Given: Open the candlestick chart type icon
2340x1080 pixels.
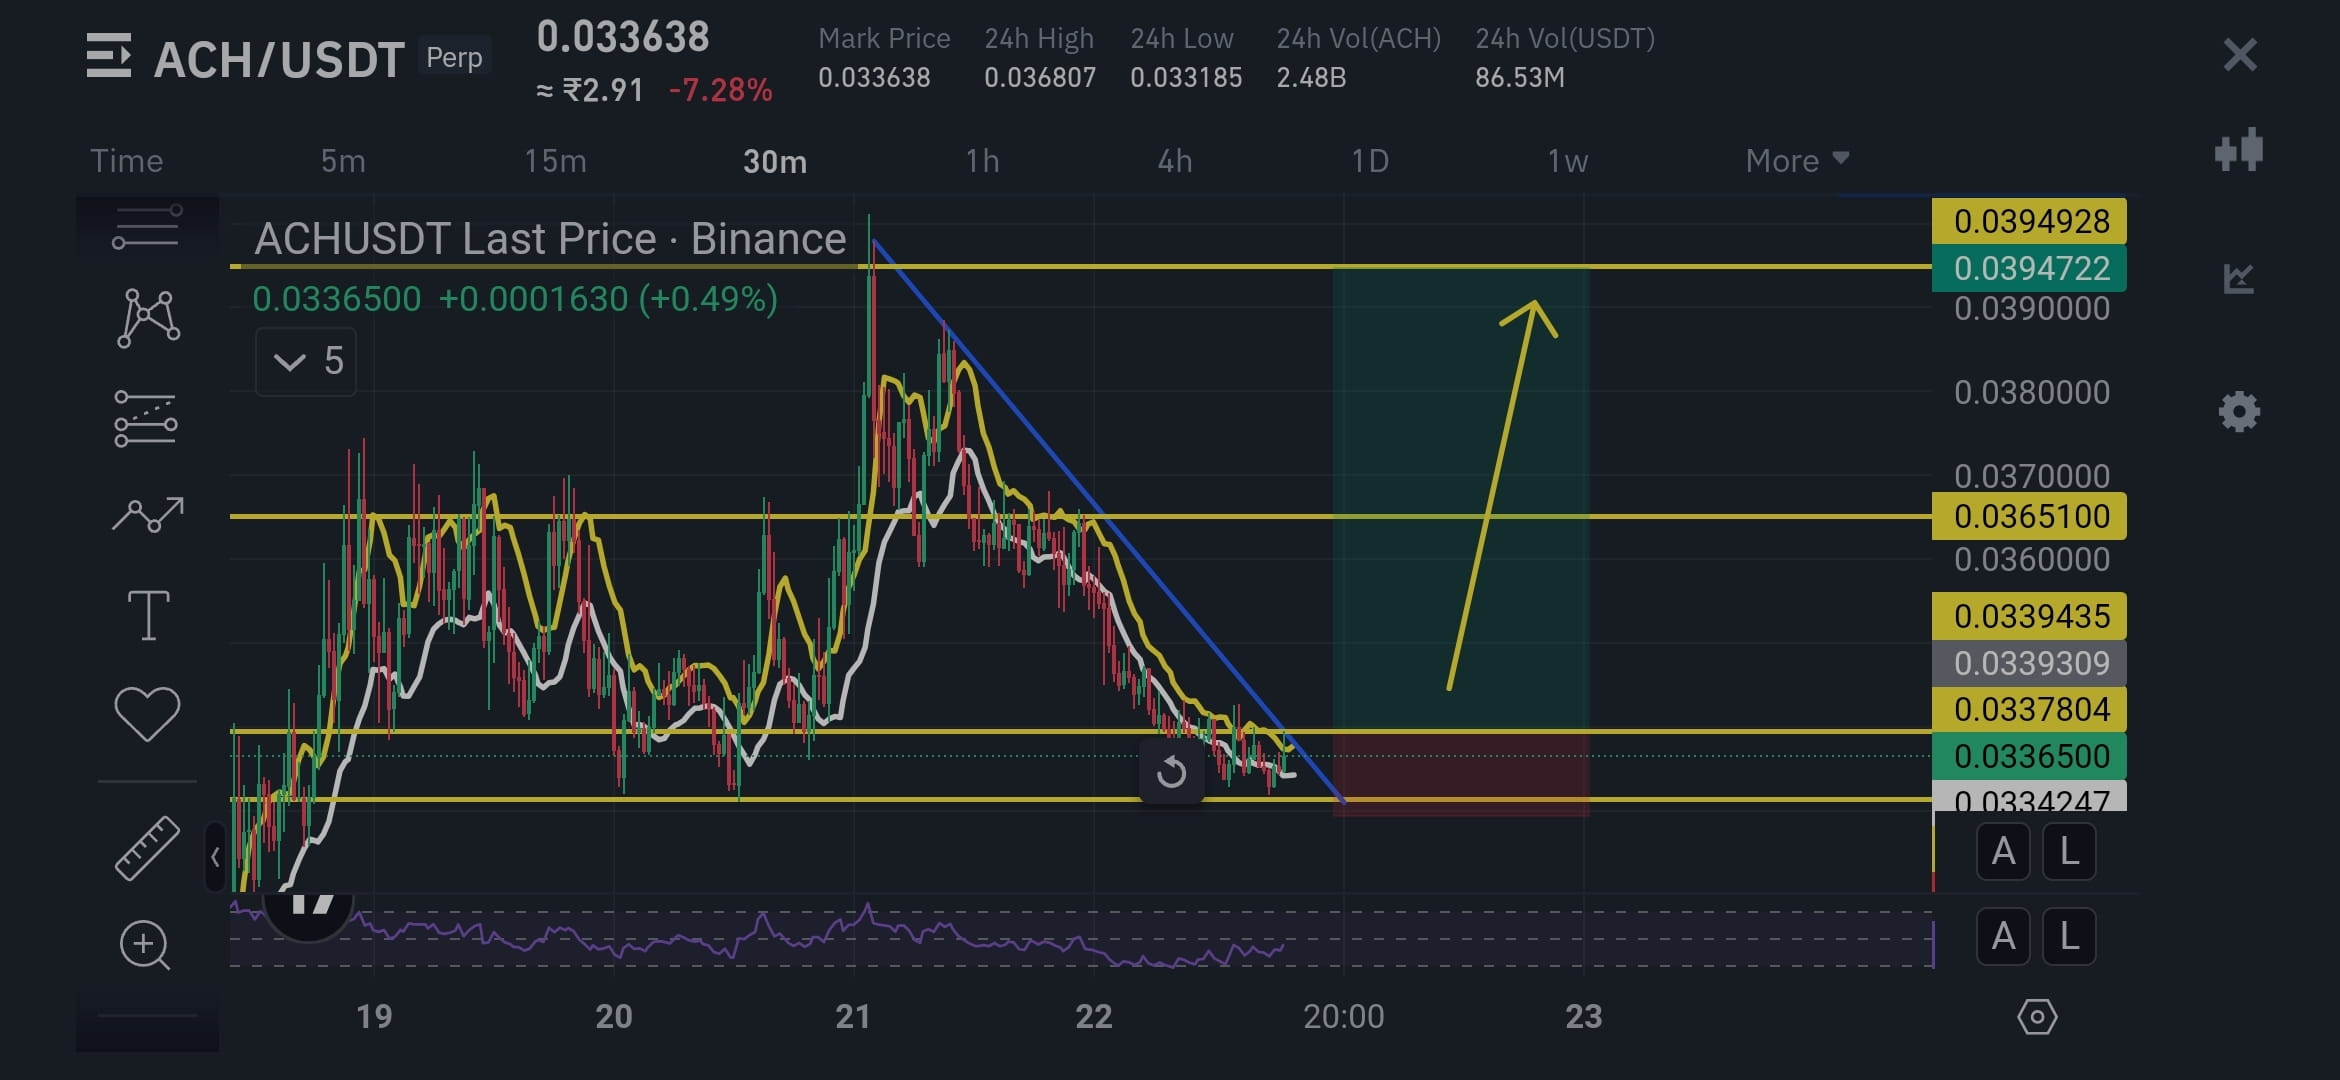Looking at the screenshot, I should point(2239,150).
